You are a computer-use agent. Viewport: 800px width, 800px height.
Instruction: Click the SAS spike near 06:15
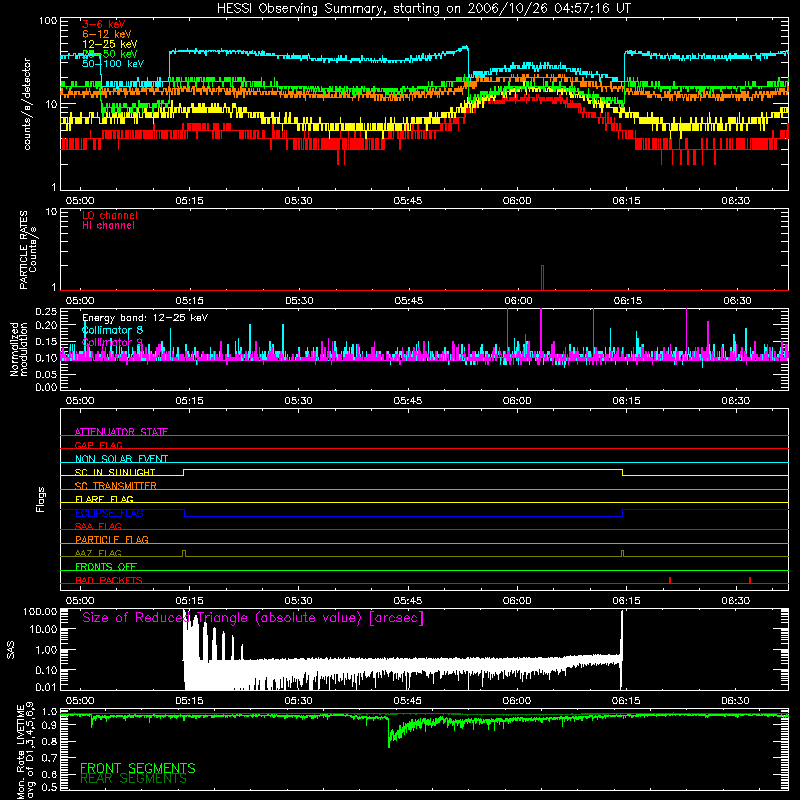point(621,648)
